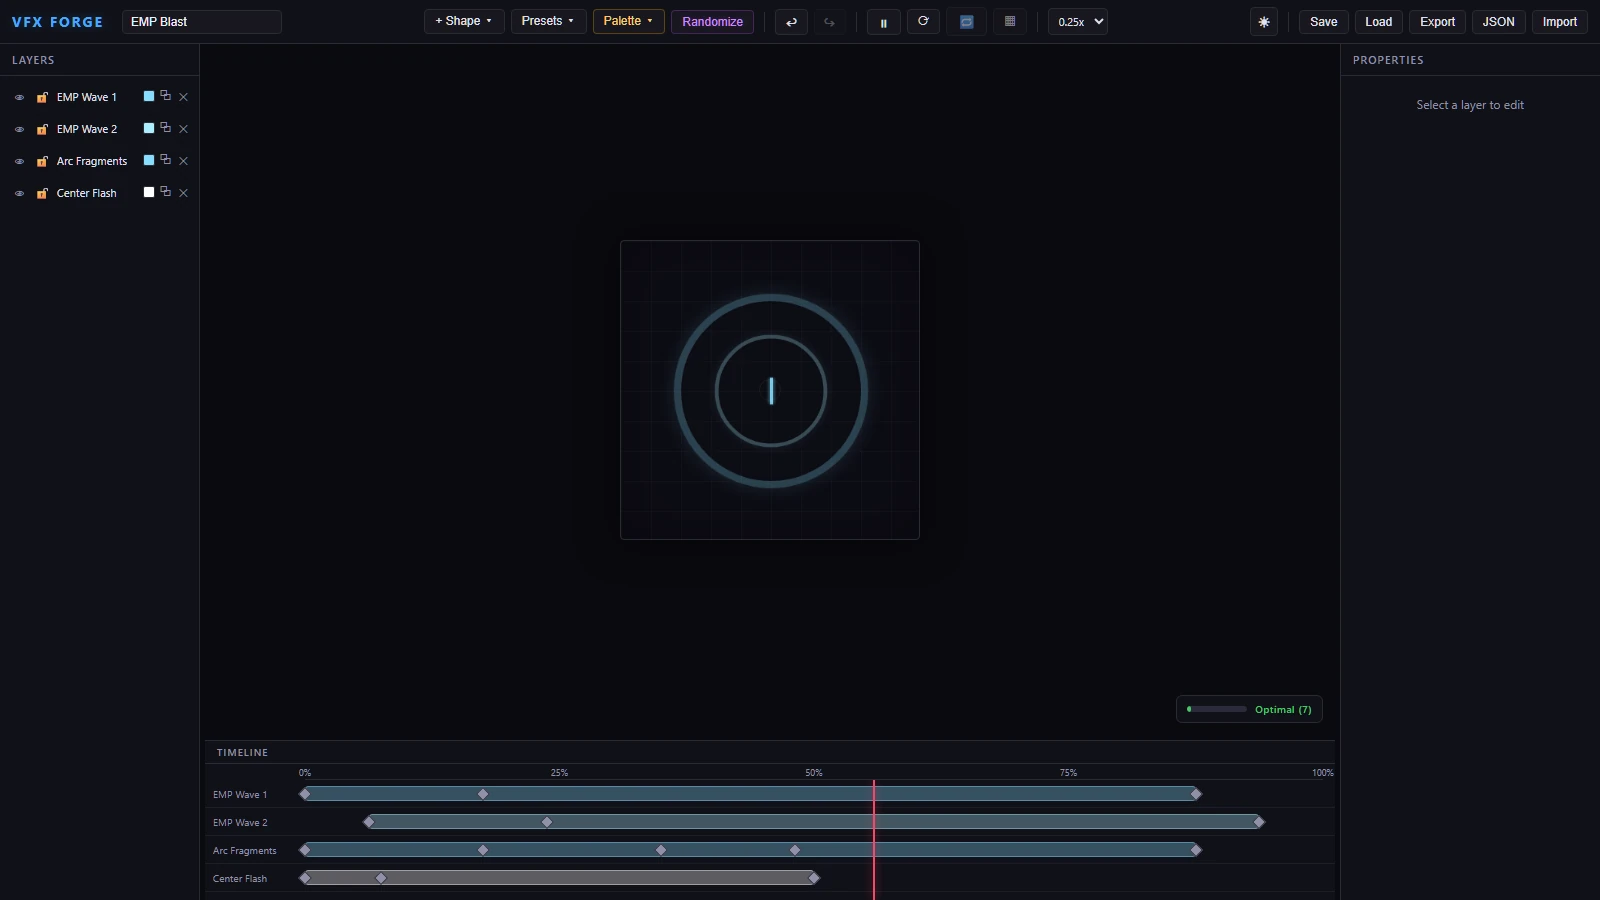
Task: Select Center Flash end keyframe
Action: point(814,878)
